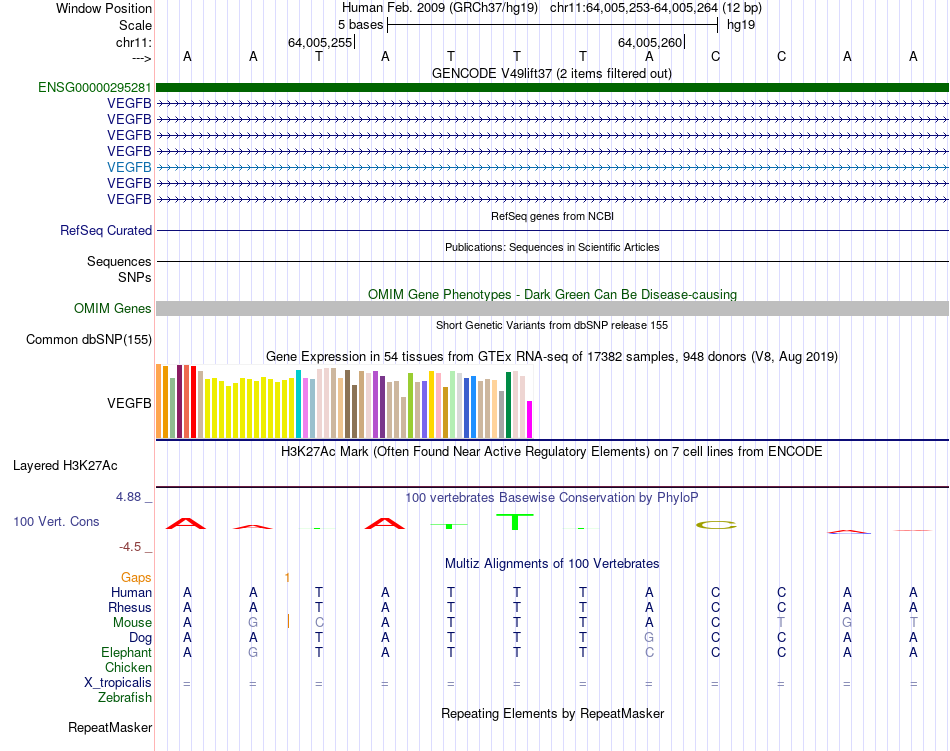Click the Mouse species row label
This screenshot has width=950, height=751.
[132, 622]
